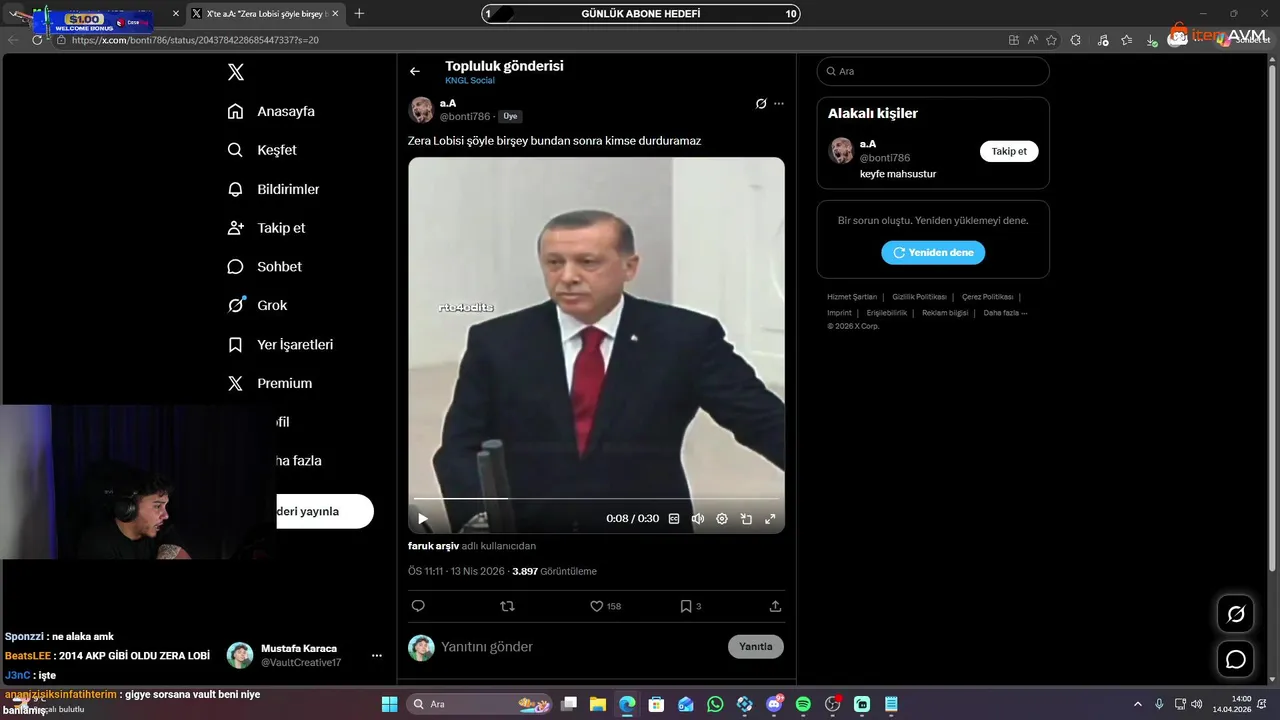Open Microsoft Store from the taskbar
1280x720 pixels.
coord(656,704)
